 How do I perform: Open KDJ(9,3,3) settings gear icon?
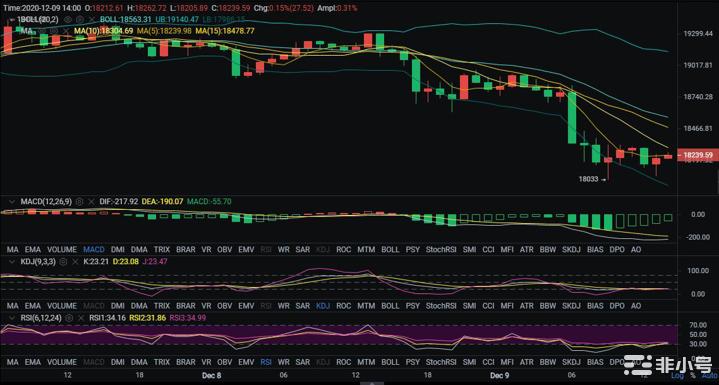click(x=64, y=262)
